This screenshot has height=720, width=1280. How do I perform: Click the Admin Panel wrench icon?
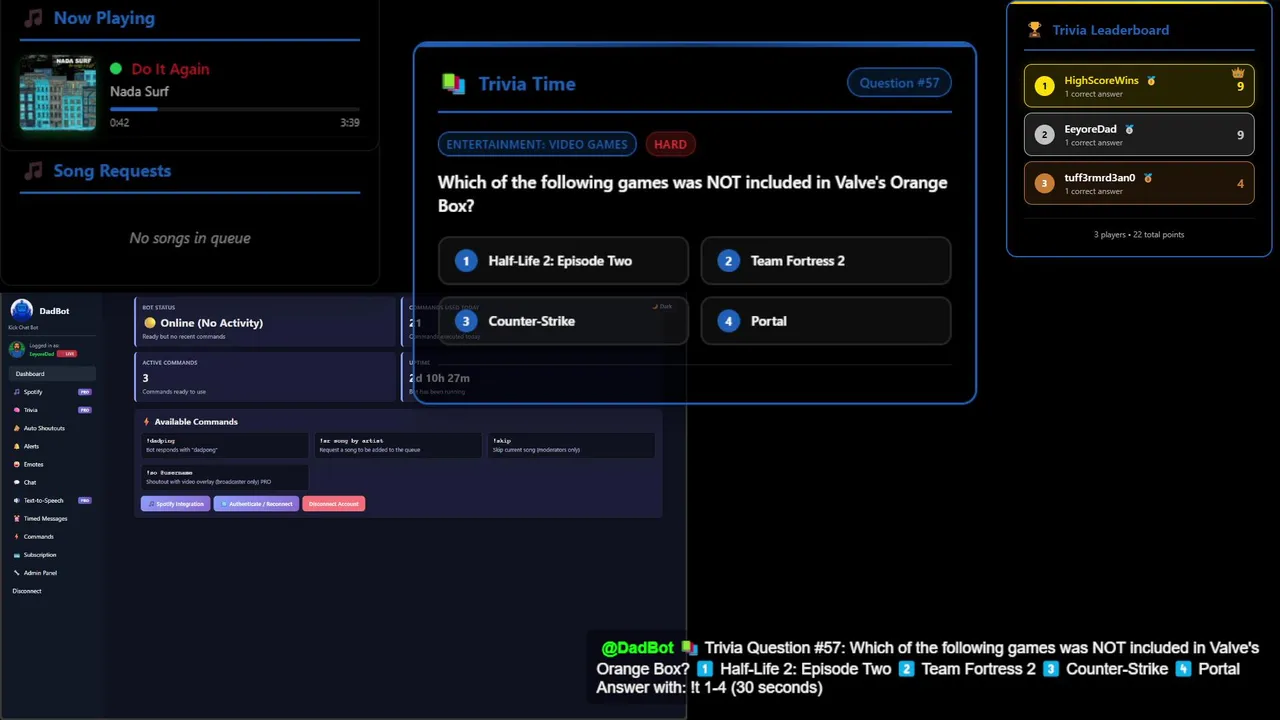coord(16,573)
